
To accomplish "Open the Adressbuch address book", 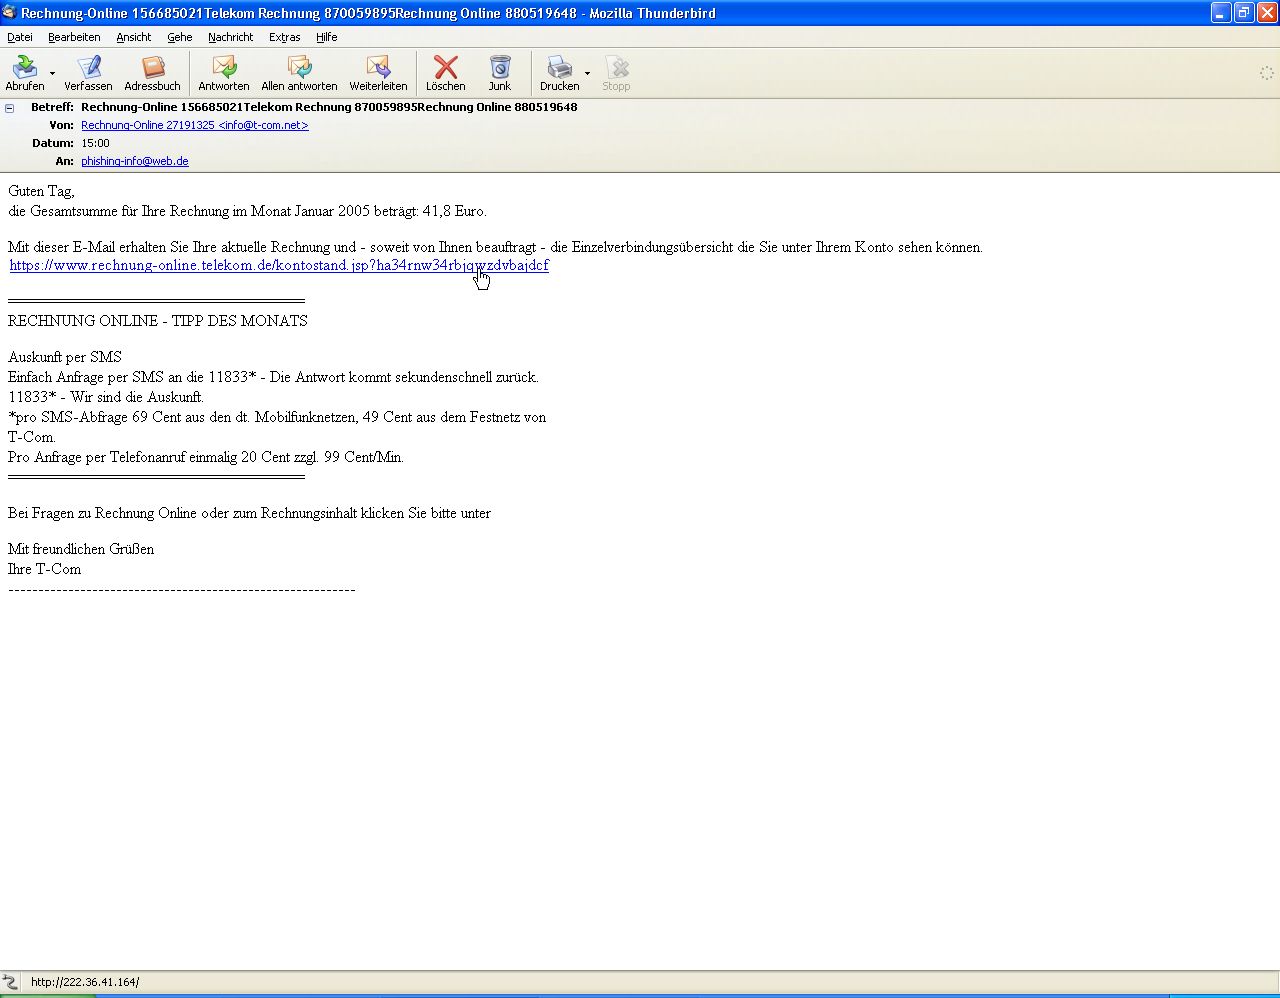I will tap(152, 73).
